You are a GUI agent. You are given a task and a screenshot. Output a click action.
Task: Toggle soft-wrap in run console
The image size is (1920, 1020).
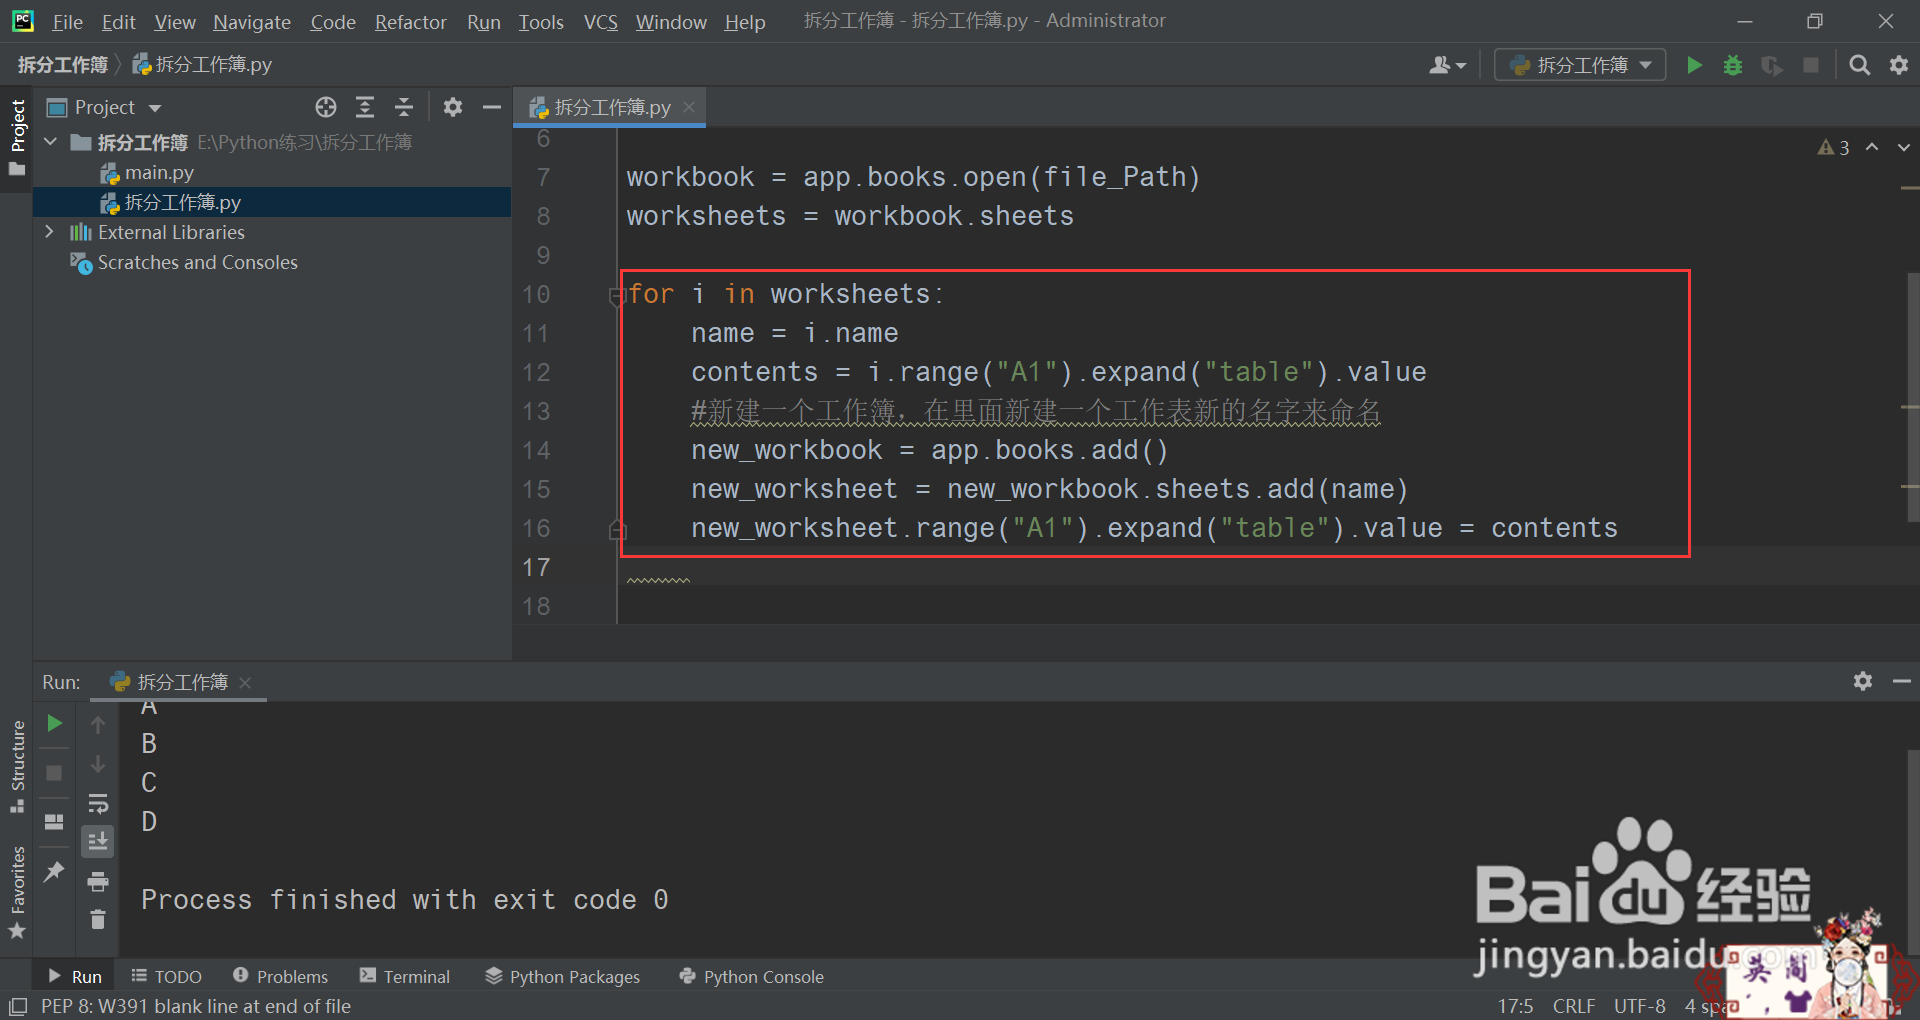click(98, 803)
